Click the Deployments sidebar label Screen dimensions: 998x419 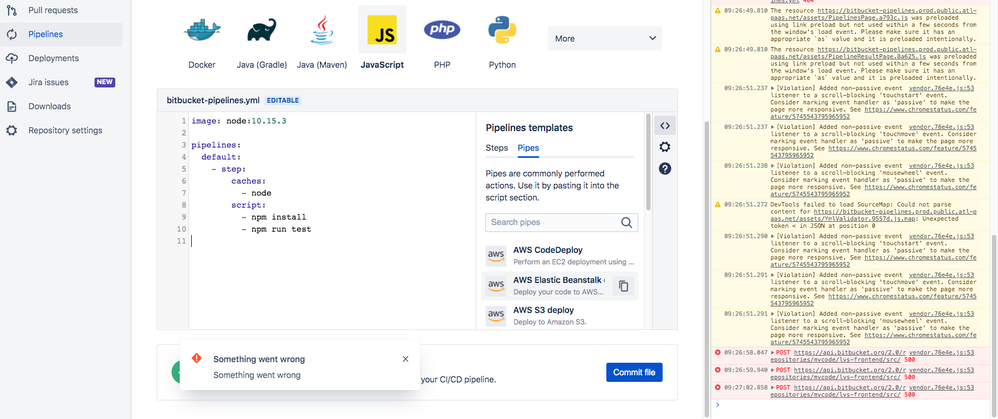click(53, 59)
